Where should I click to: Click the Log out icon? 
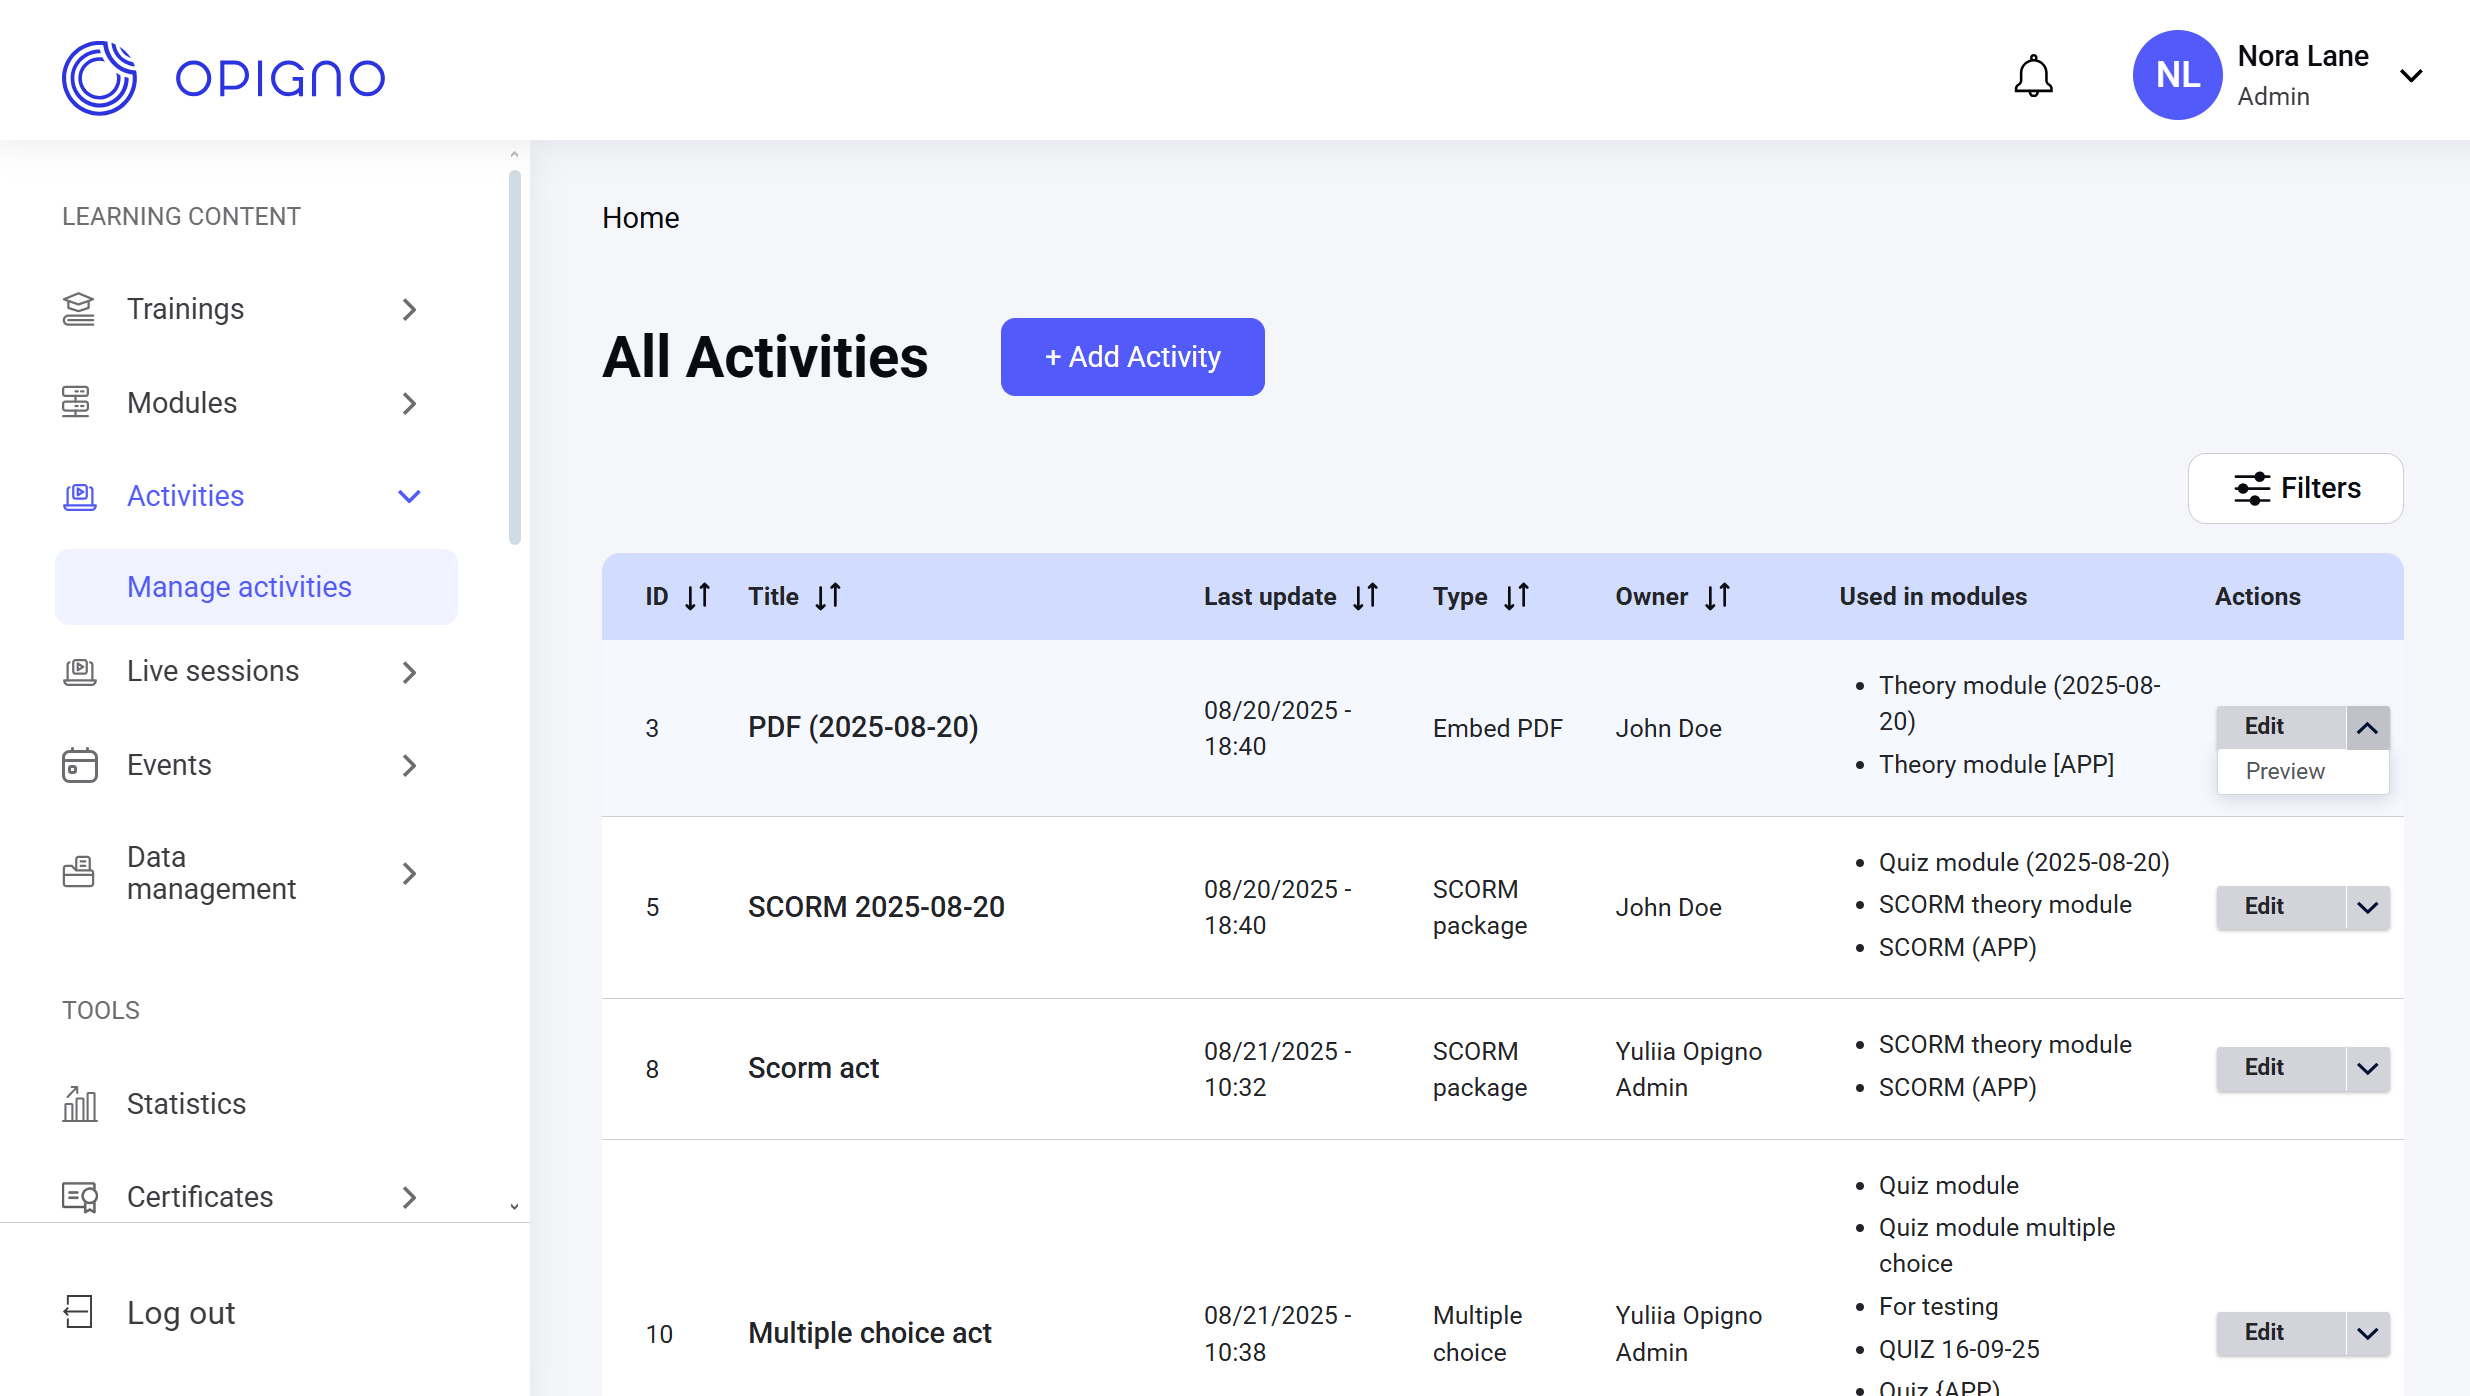tap(79, 1312)
